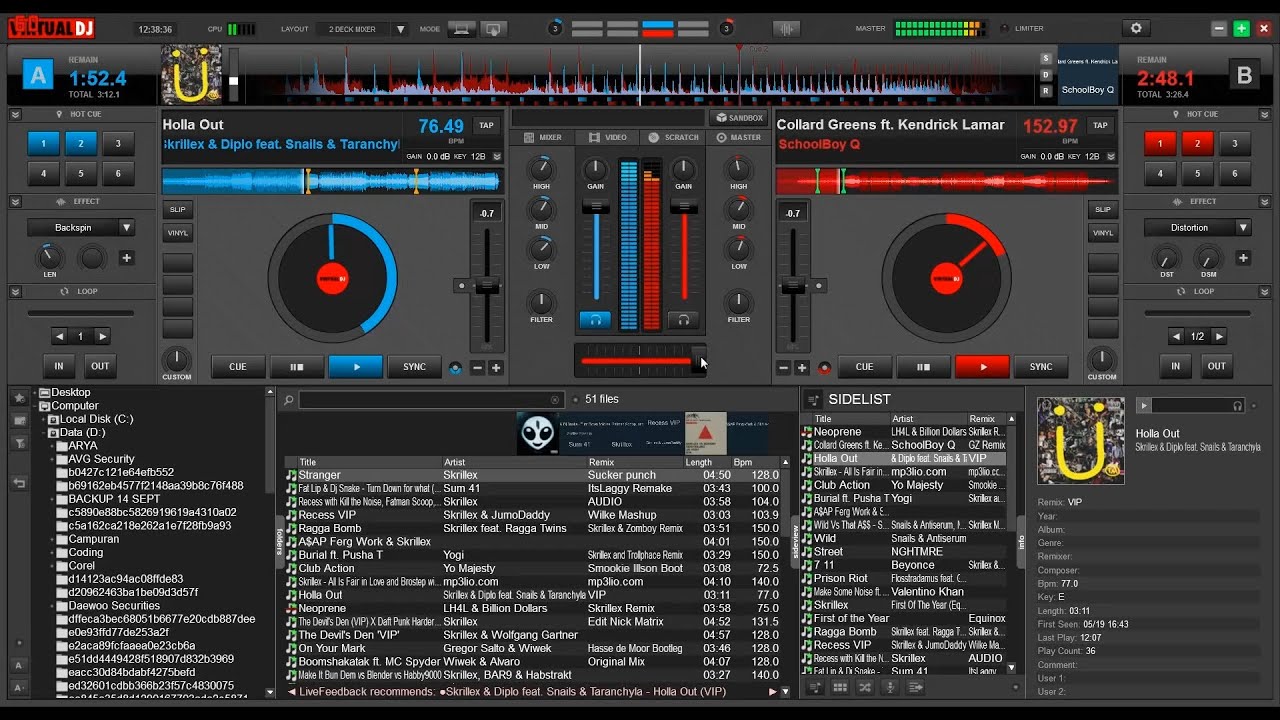The height and width of the screenshot is (720, 1280).
Task: Click deck A loop IN button
Action: (x=59, y=366)
